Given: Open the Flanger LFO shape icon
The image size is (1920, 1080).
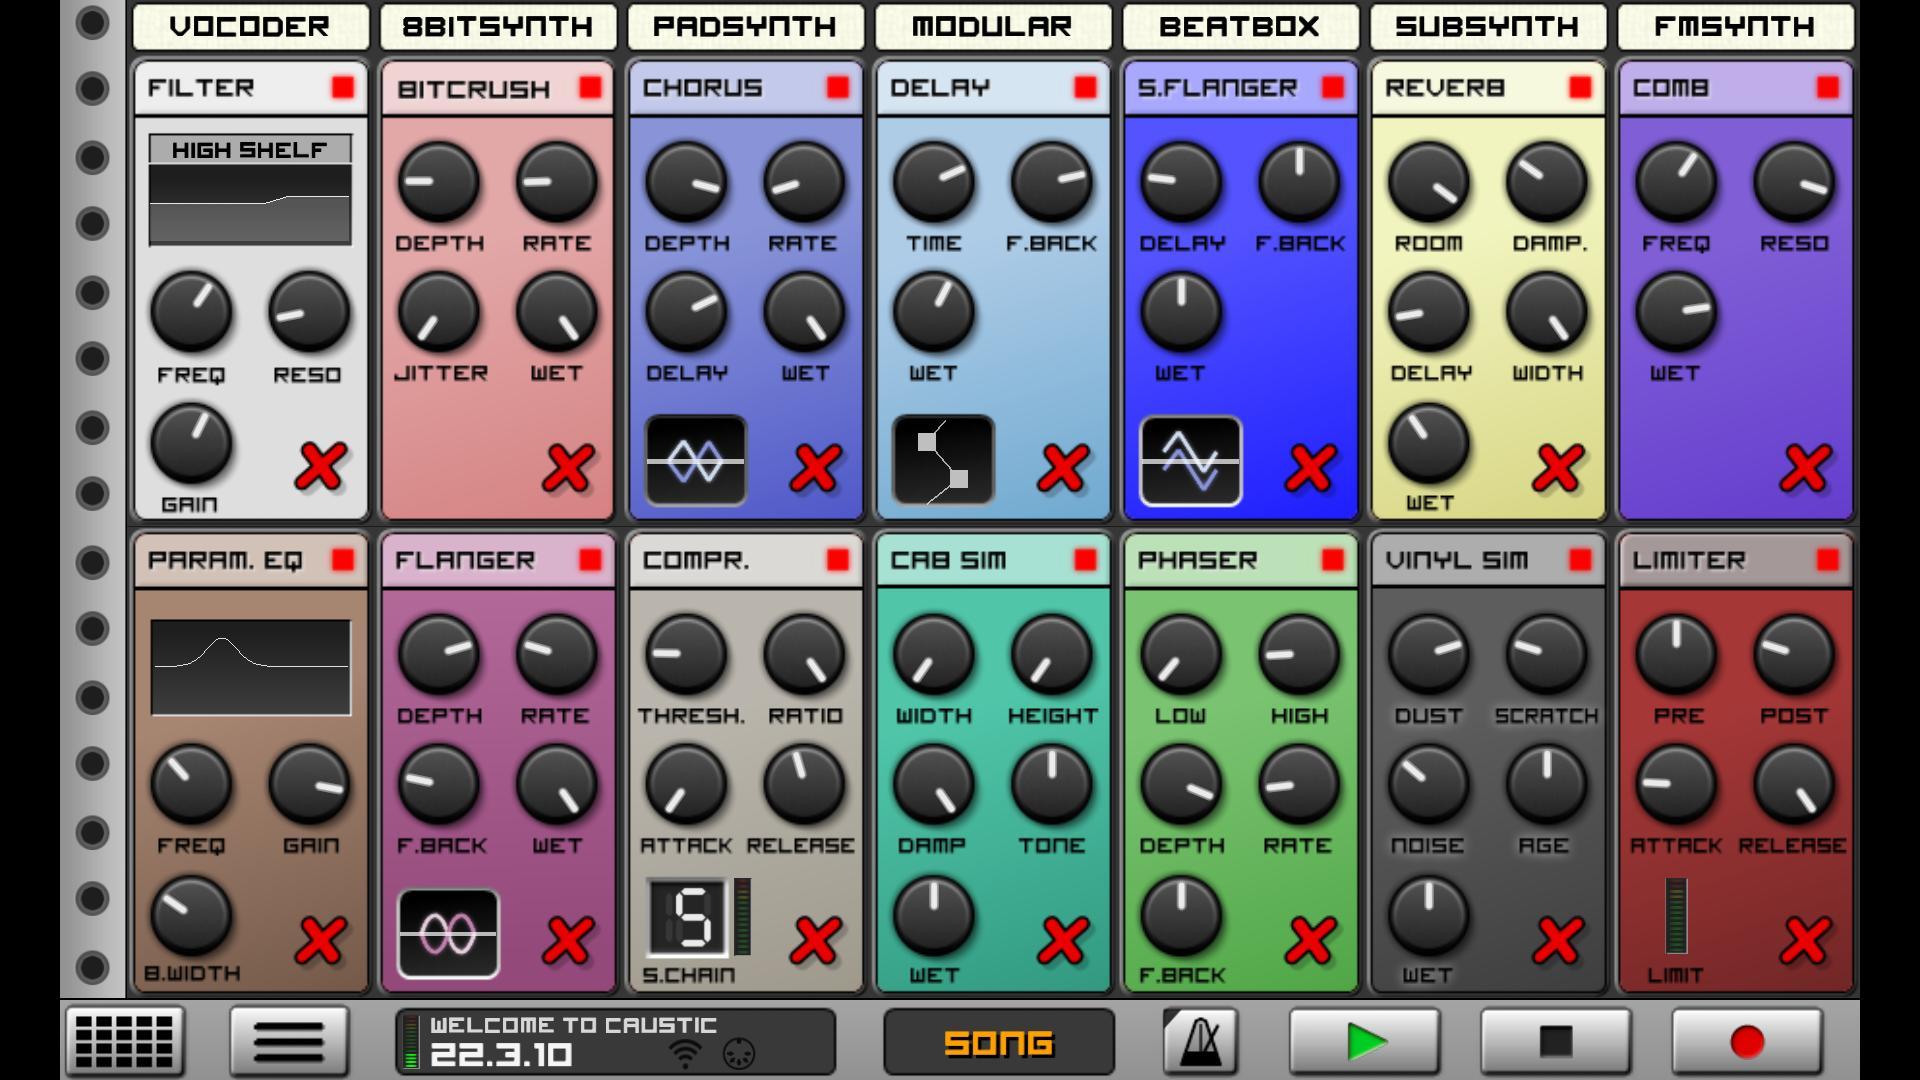Looking at the screenshot, I should pyautogui.click(x=447, y=935).
